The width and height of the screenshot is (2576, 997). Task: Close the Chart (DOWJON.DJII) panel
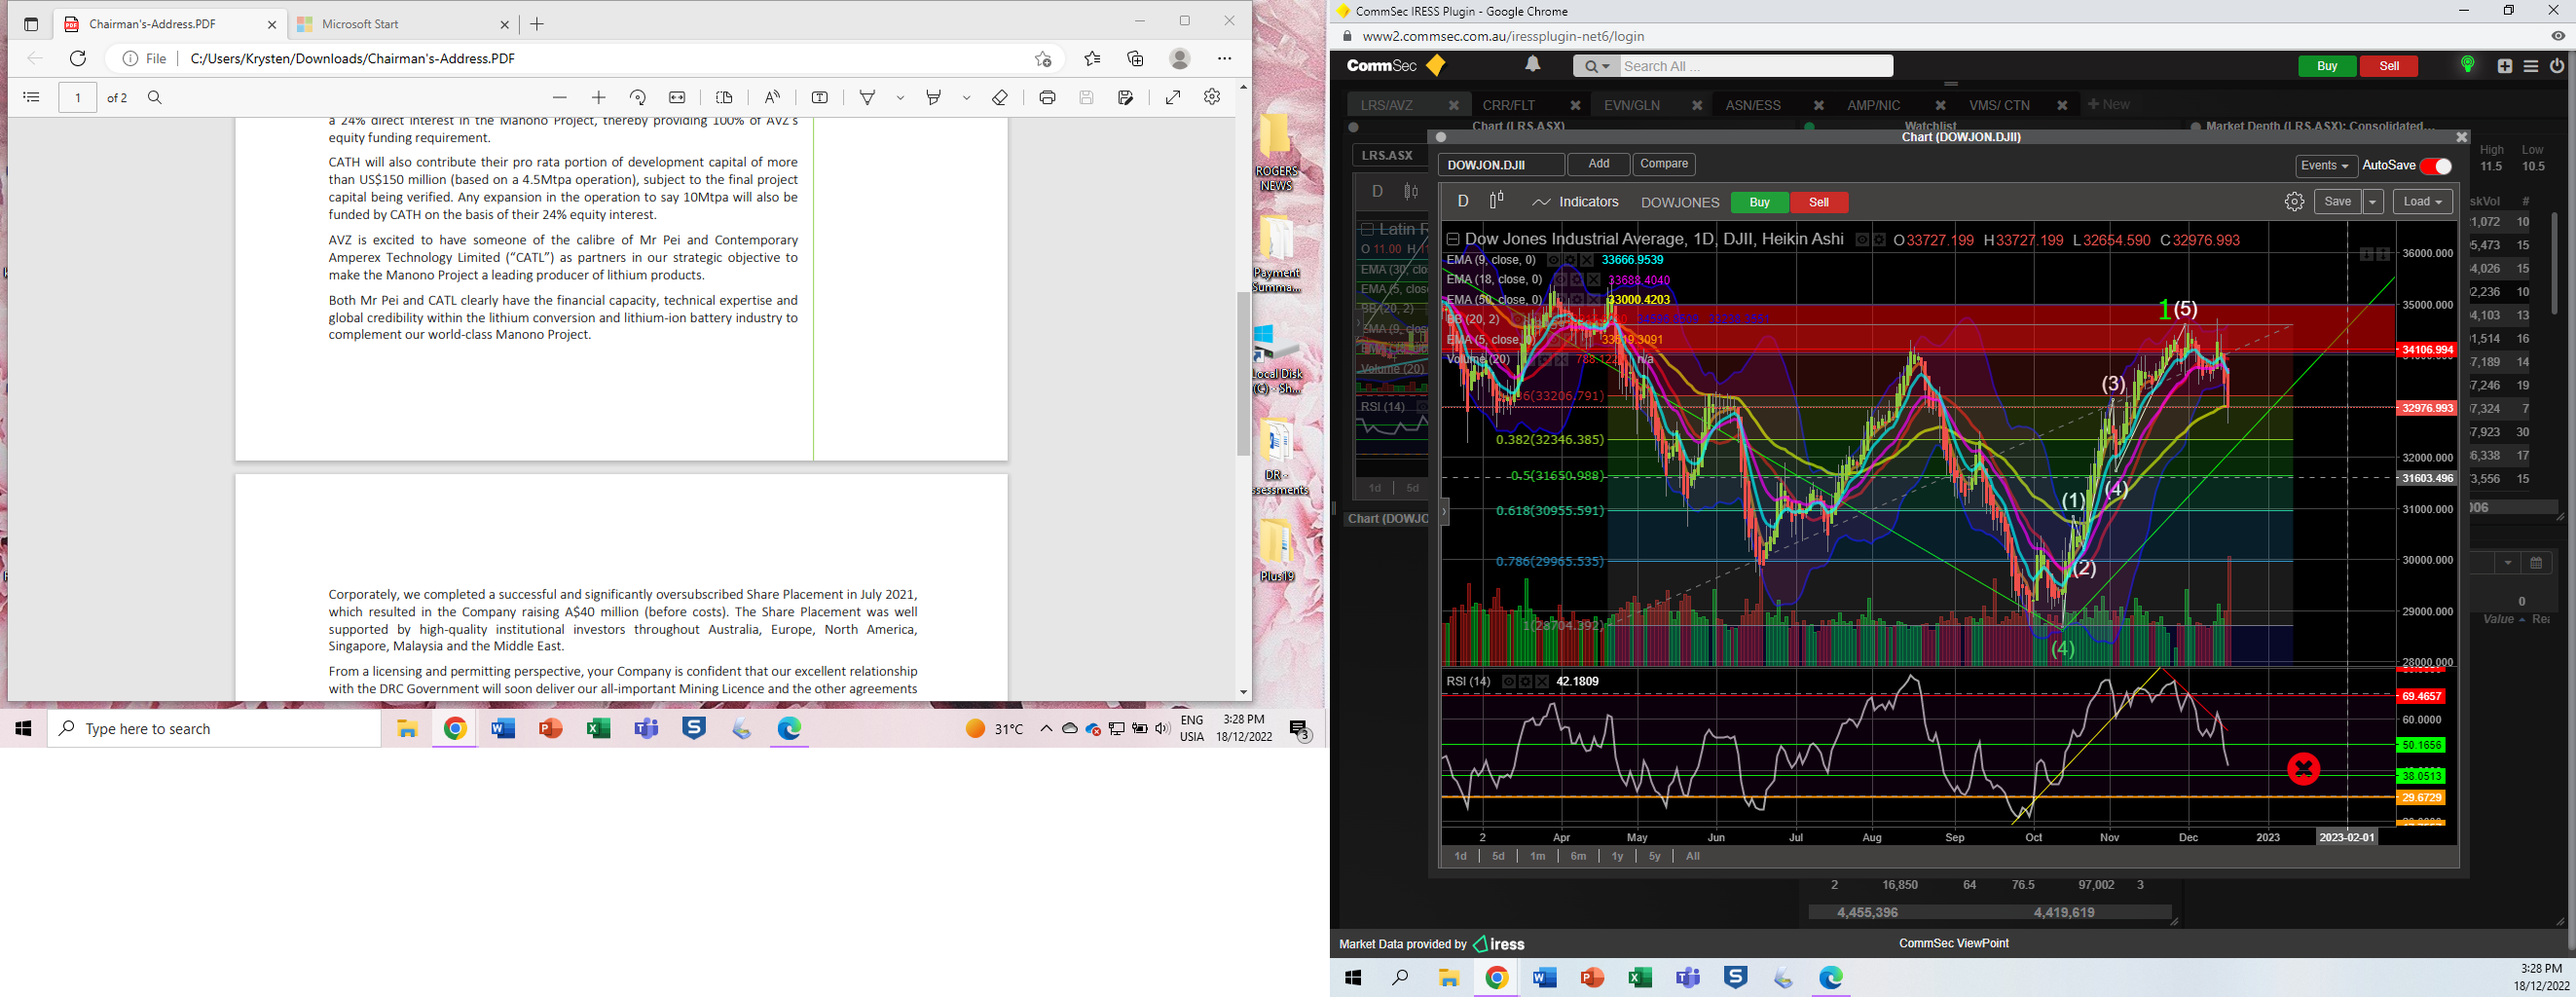pos(2462,137)
